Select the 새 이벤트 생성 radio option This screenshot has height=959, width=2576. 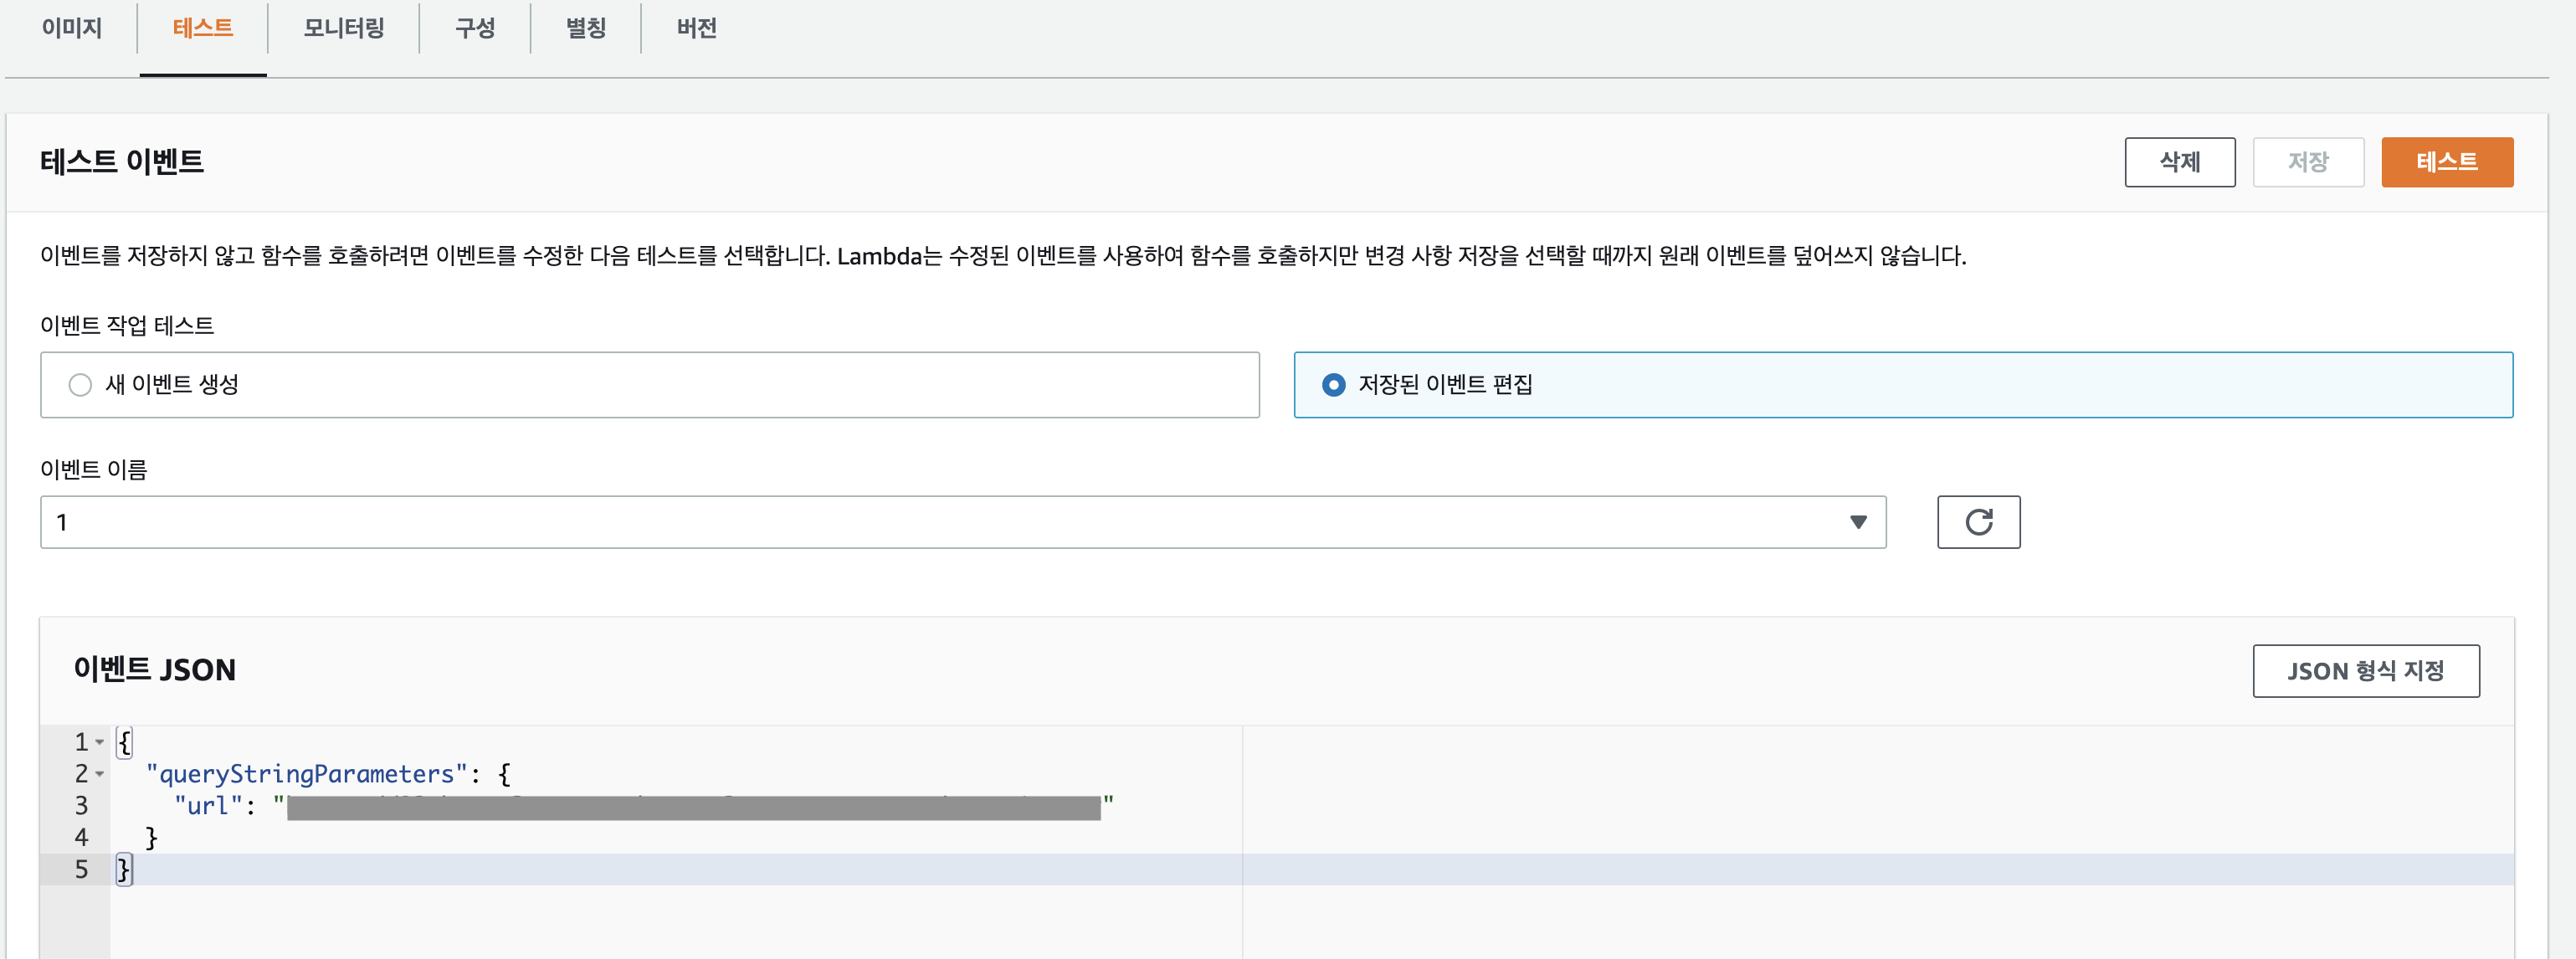(x=80, y=385)
